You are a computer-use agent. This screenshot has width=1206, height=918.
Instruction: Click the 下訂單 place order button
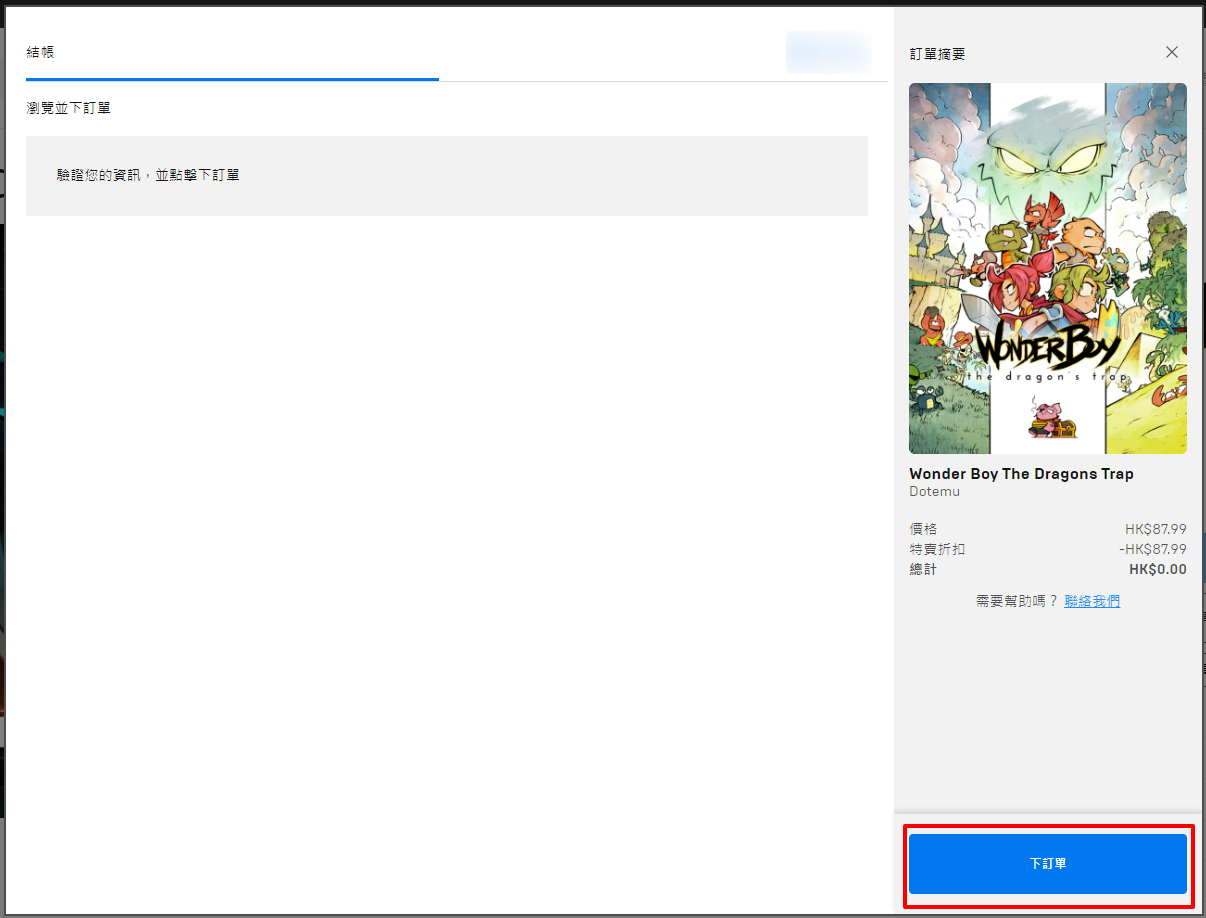tap(1047, 864)
